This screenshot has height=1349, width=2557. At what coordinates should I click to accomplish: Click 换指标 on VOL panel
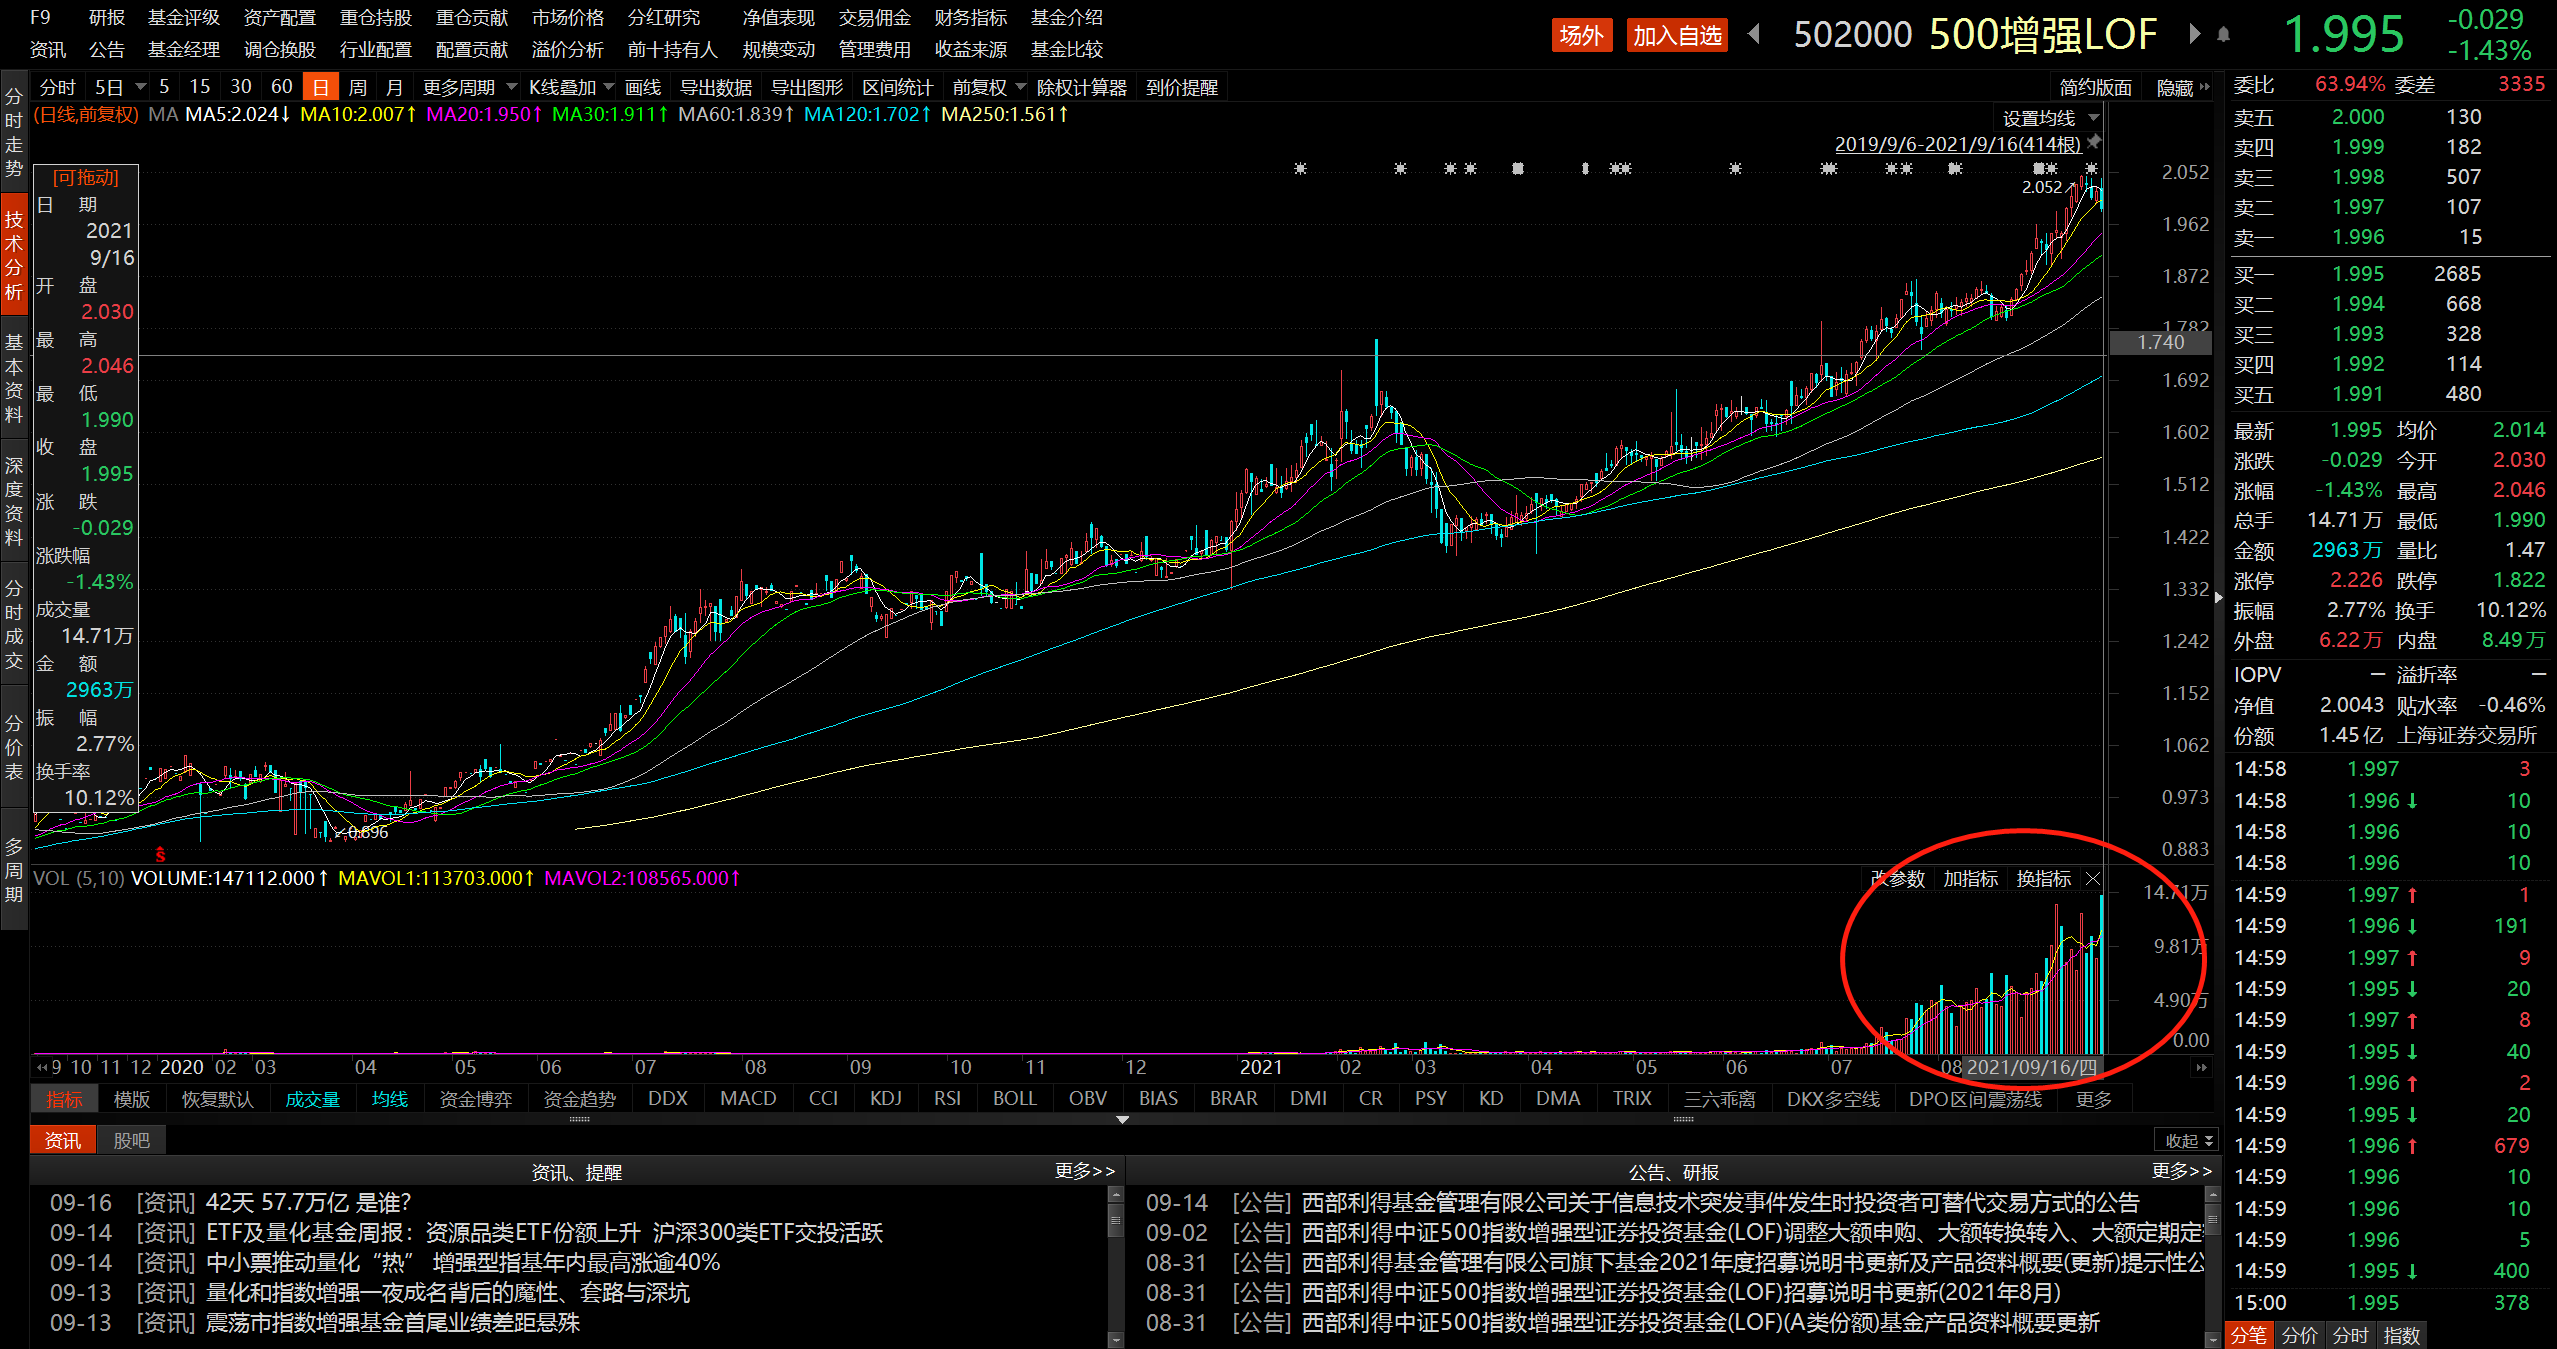[x=2044, y=878]
